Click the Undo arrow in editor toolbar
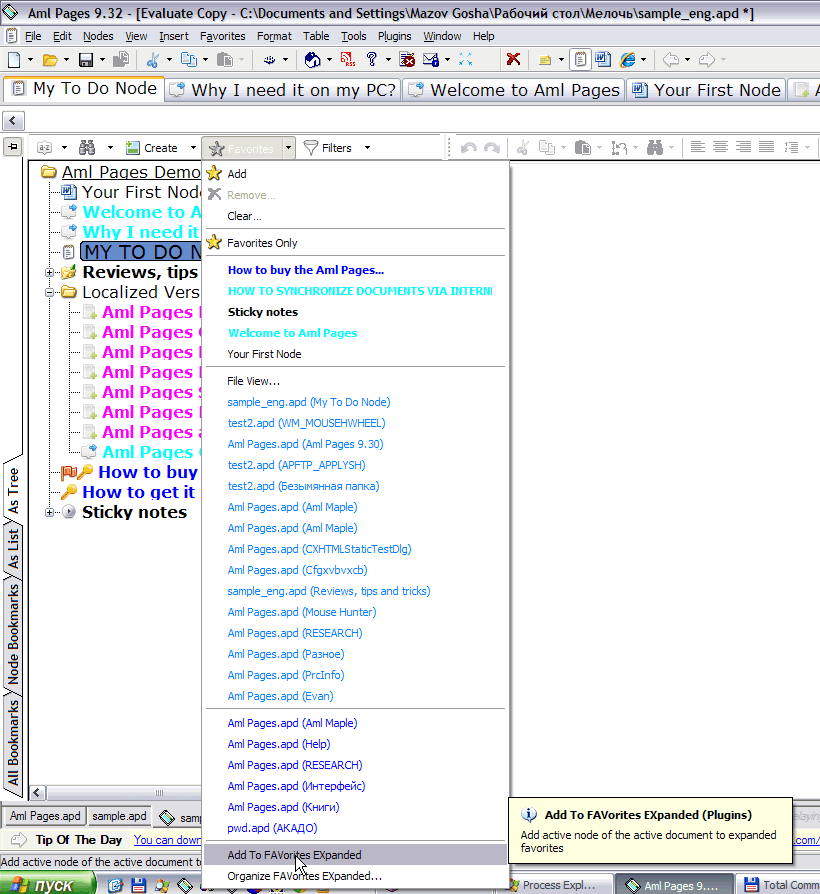Image resolution: width=820 pixels, height=894 pixels. coord(469,148)
